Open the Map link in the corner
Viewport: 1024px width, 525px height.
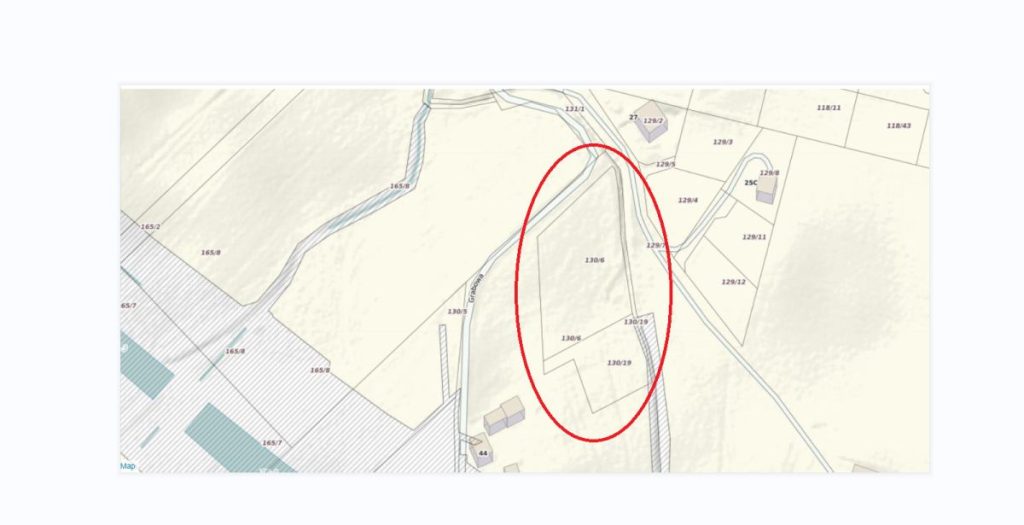pos(127,466)
